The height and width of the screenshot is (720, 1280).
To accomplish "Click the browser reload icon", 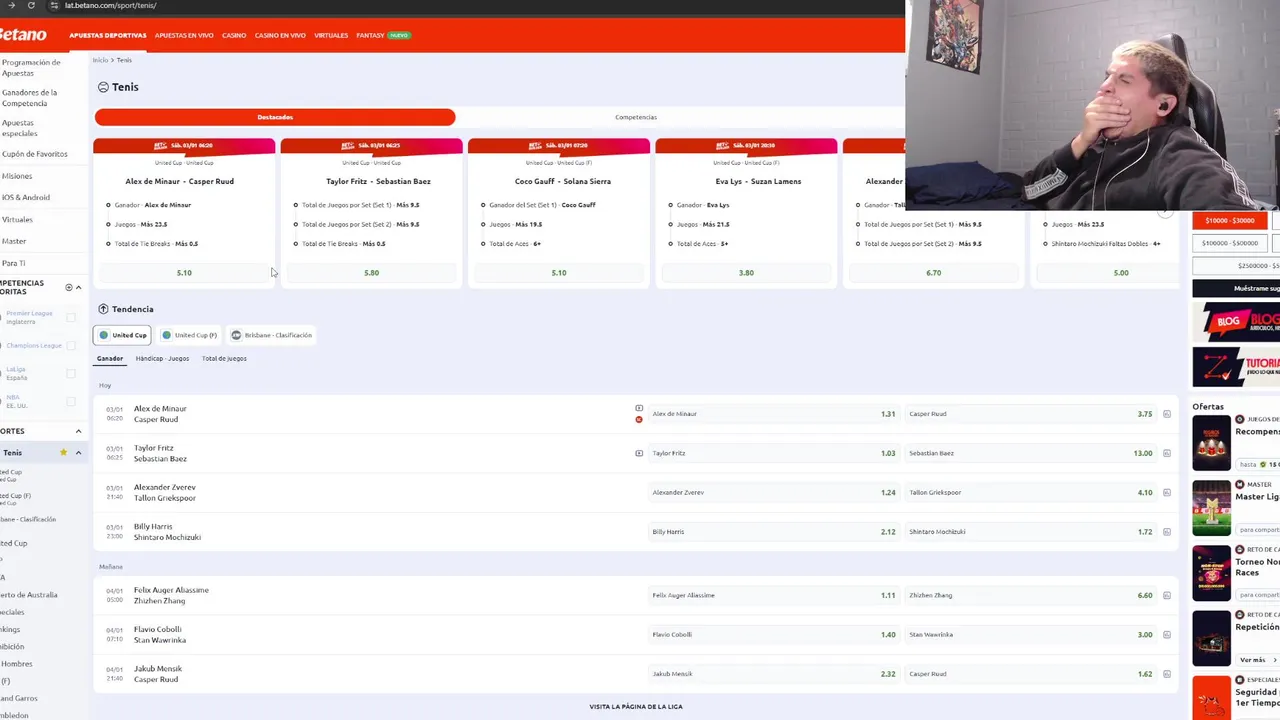I will [31, 5].
